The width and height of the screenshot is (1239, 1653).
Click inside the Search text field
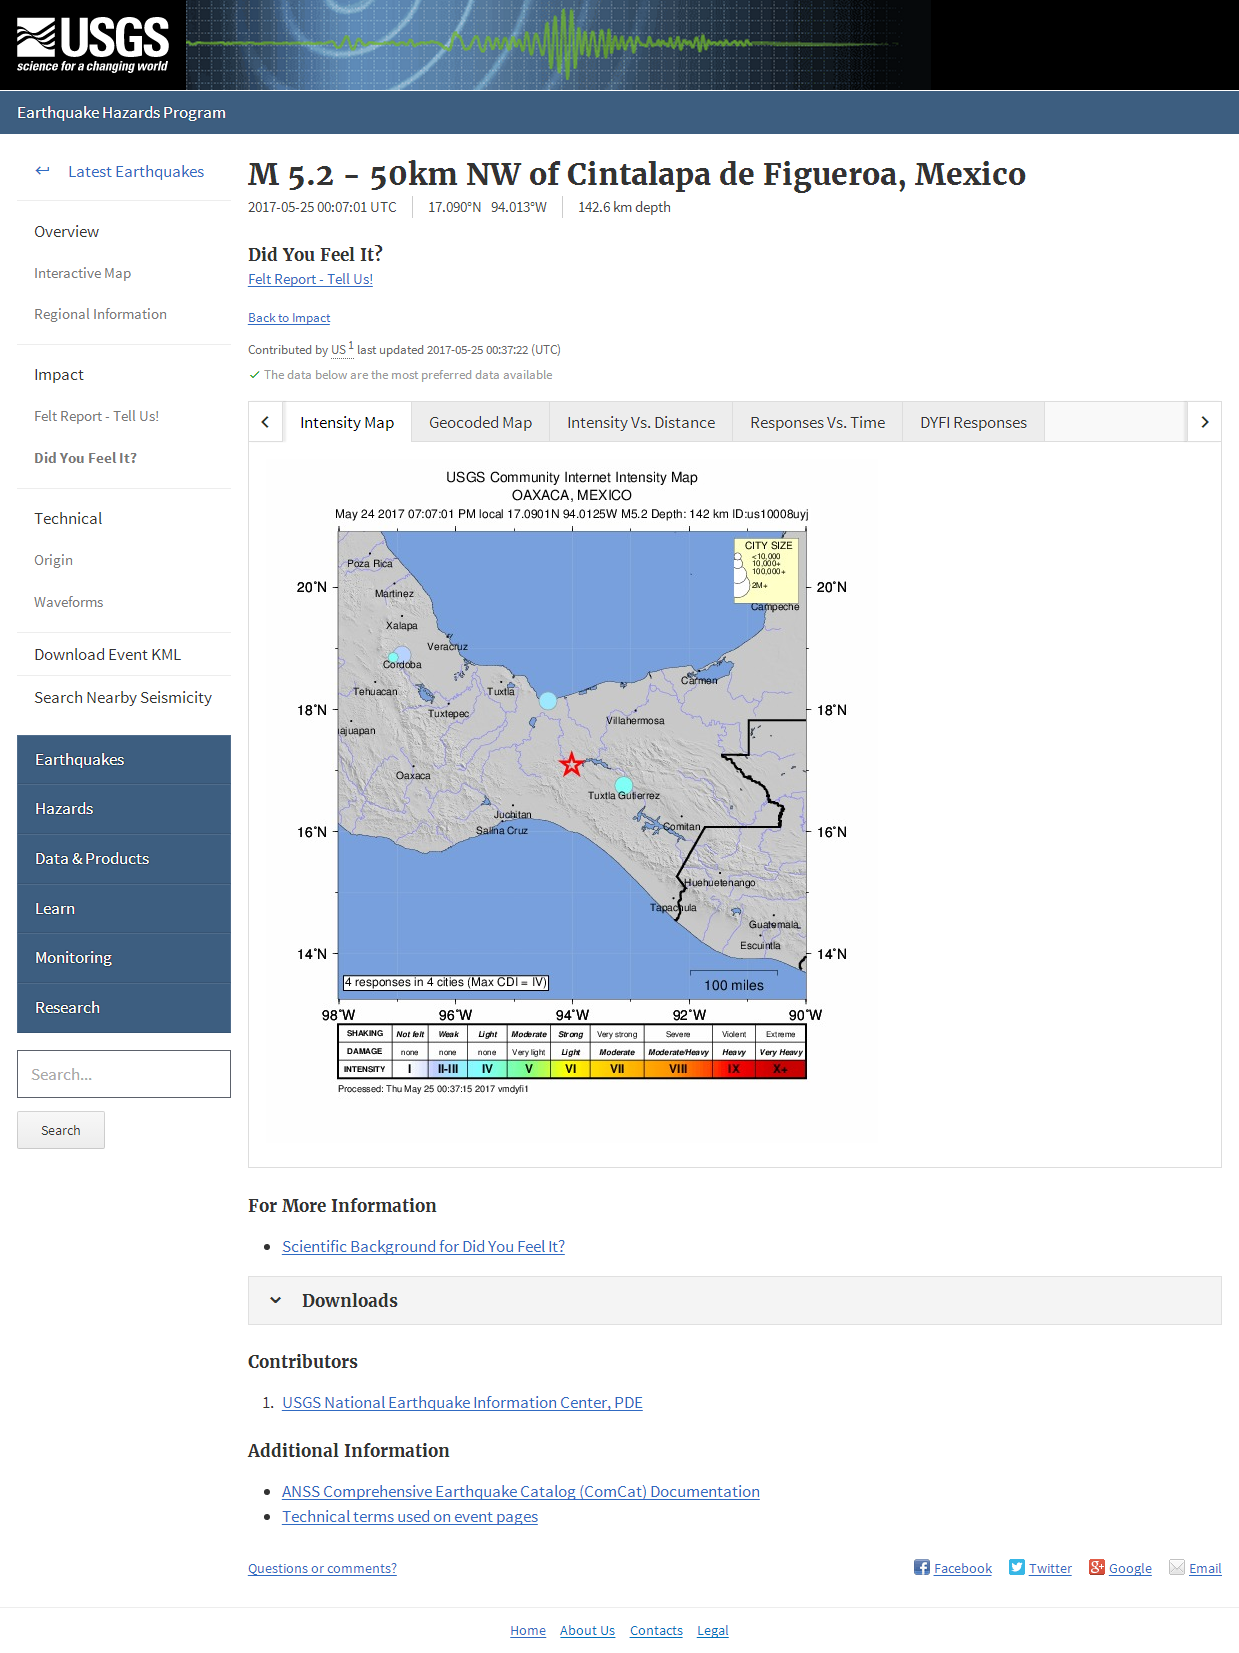(124, 1074)
